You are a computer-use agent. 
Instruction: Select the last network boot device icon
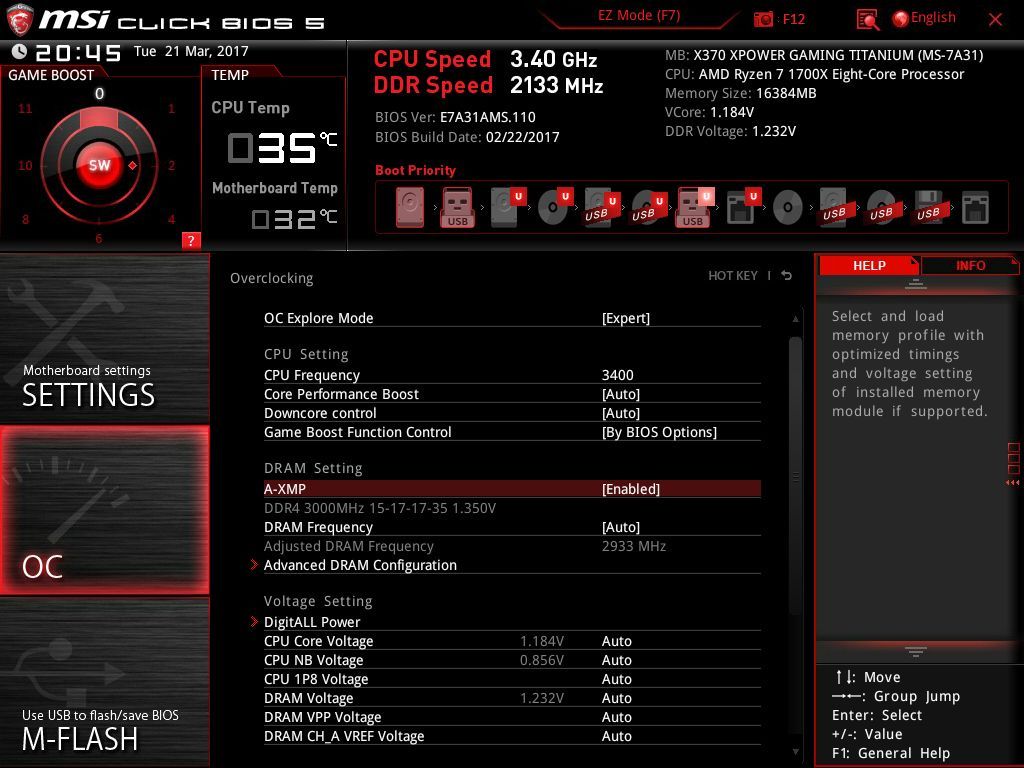pyautogui.click(x=975, y=207)
